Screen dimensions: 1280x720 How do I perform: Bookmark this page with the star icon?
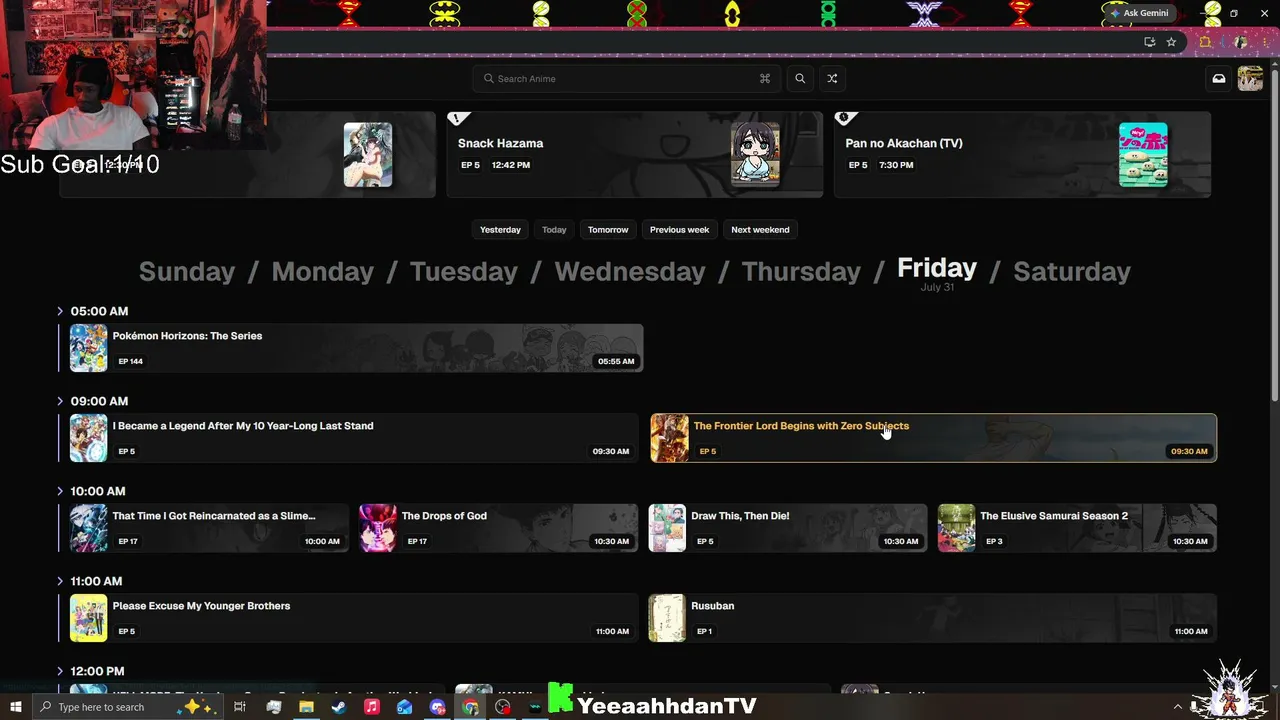tap(1171, 42)
